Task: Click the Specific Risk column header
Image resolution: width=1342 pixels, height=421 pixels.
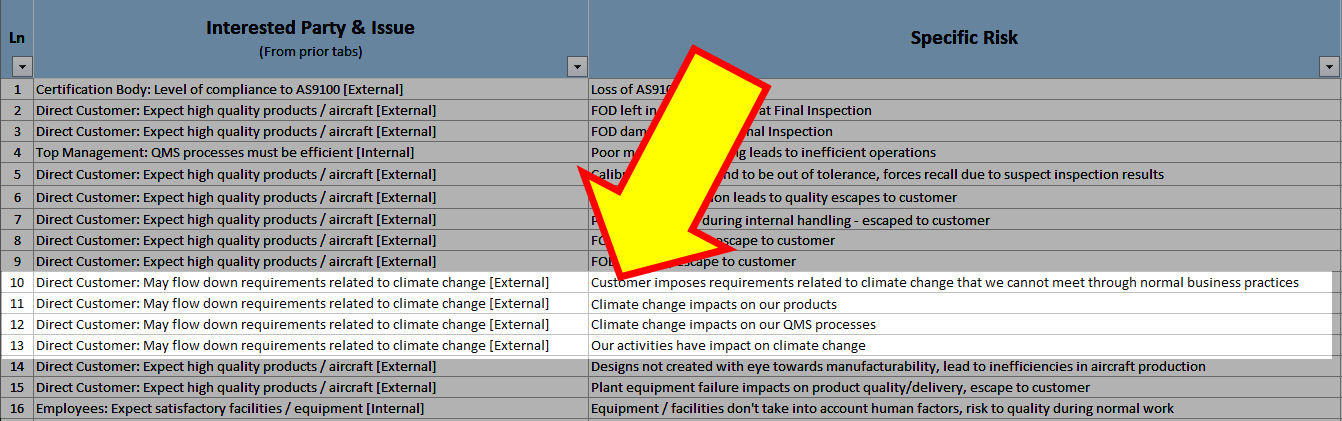Action: [x=963, y=38]
